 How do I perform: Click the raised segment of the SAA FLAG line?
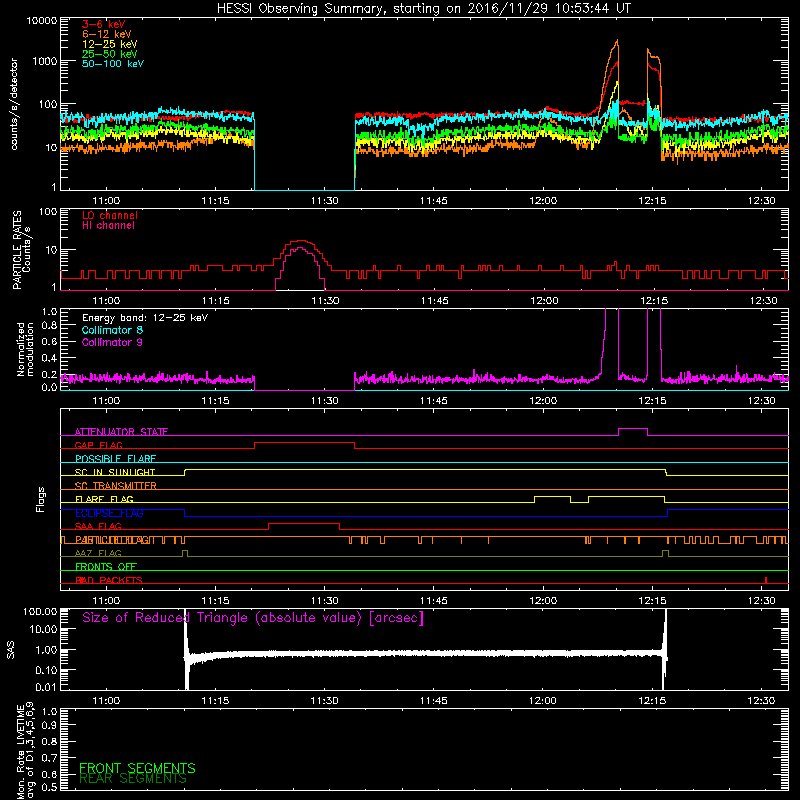click(x=304, y=523)
